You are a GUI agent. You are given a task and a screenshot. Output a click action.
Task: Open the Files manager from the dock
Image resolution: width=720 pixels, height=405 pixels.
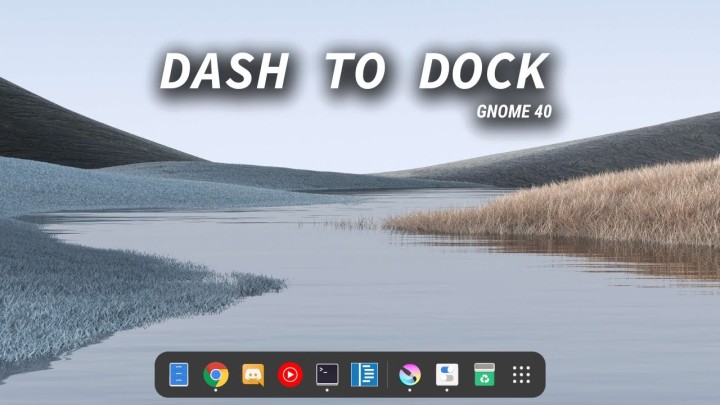click(179, 374)
